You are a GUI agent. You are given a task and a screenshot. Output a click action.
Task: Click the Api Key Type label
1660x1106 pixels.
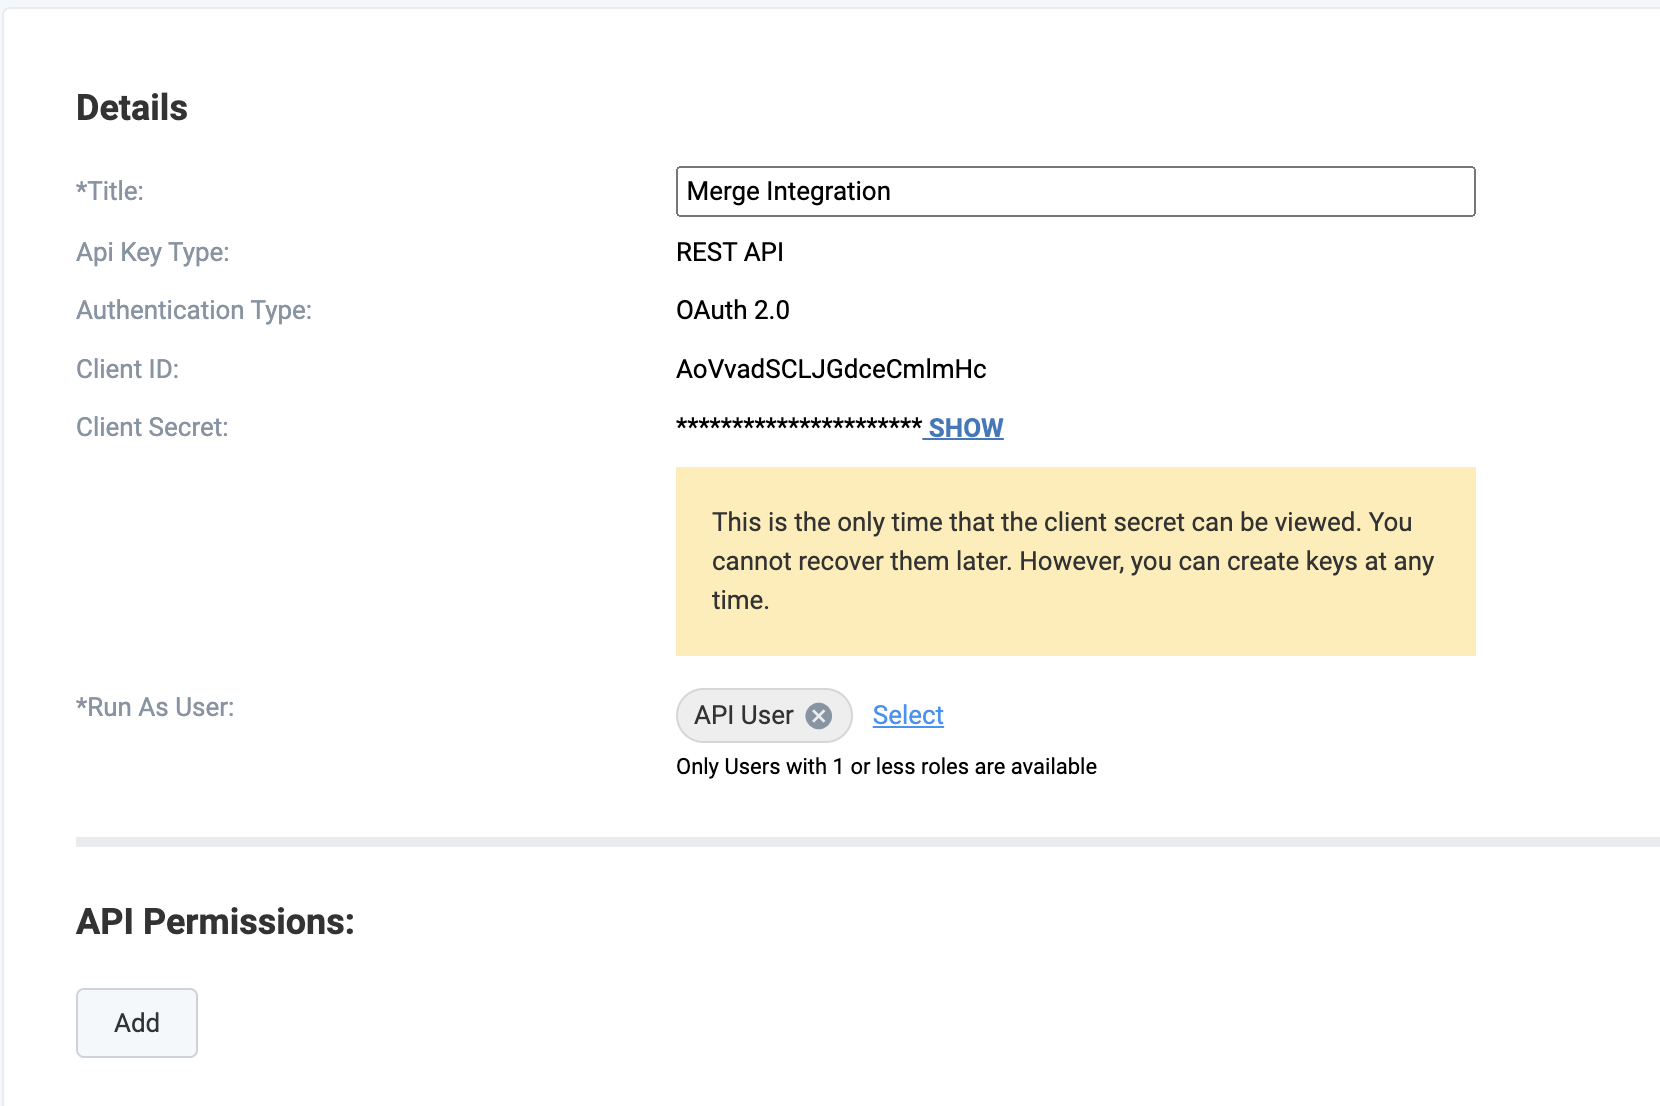click(152, 252)
